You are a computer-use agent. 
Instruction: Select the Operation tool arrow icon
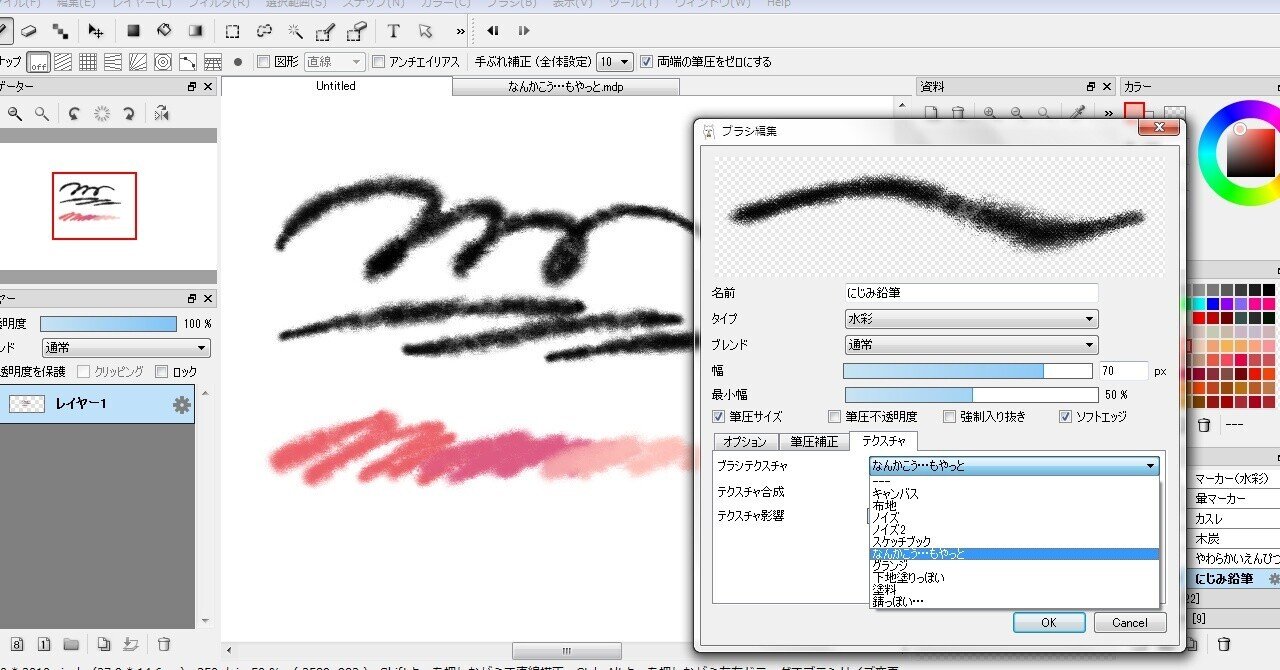[426, 31]
